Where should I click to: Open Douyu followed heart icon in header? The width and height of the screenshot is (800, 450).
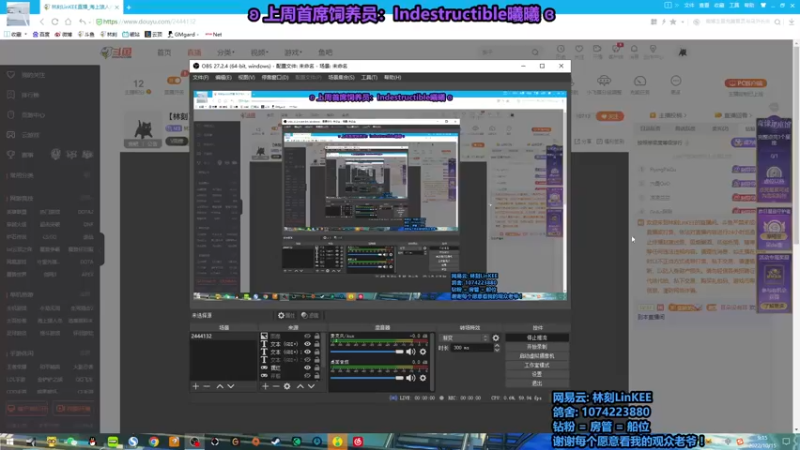pyautogui.click(x=579, y=49)
